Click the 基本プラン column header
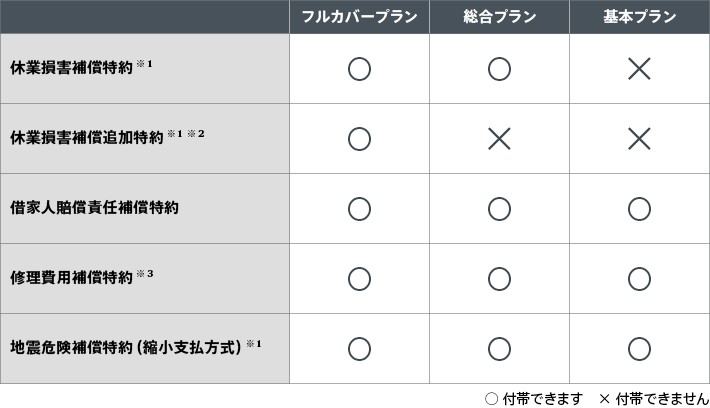Image resolution: width=710 pixels, height=408 pixels. [x=640, y=17]
